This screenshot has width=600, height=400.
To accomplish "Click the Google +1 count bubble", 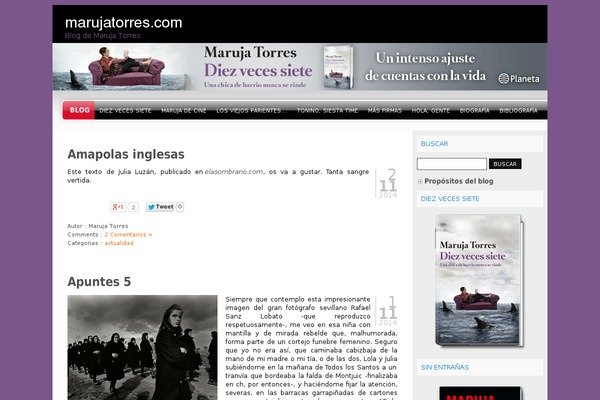I will tap(133, 207).
